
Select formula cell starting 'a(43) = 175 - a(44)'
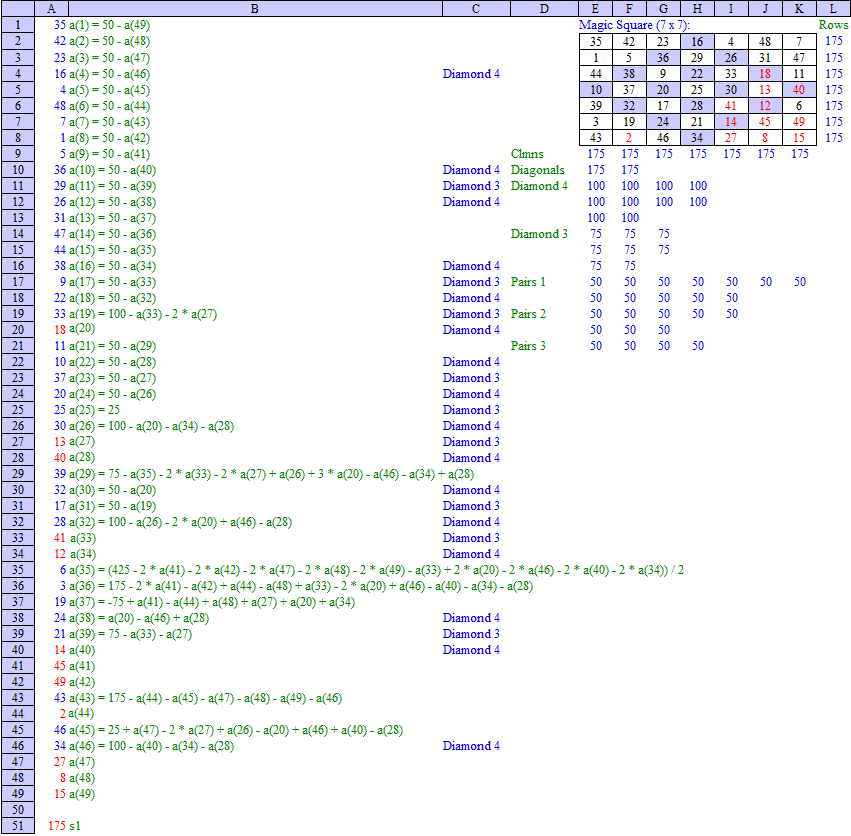pyautogui.click(x=205, y=698)
